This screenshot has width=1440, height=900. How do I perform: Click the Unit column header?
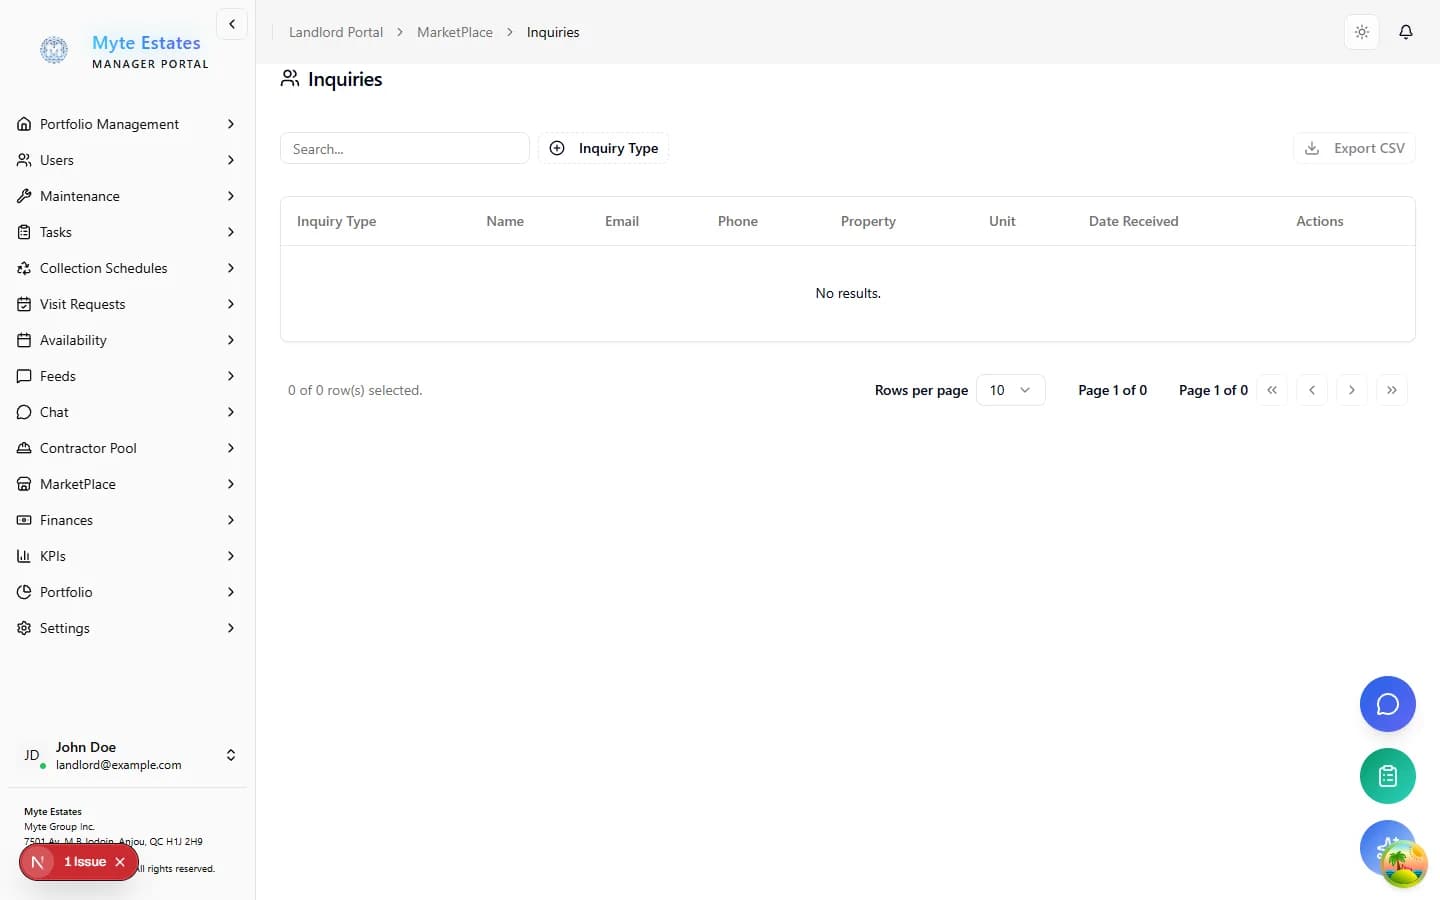(1002, 221)
